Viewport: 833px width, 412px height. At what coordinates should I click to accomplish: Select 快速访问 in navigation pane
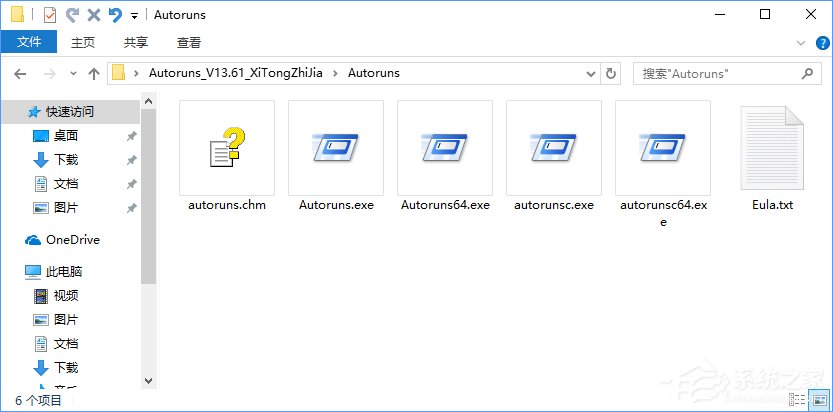70,111
